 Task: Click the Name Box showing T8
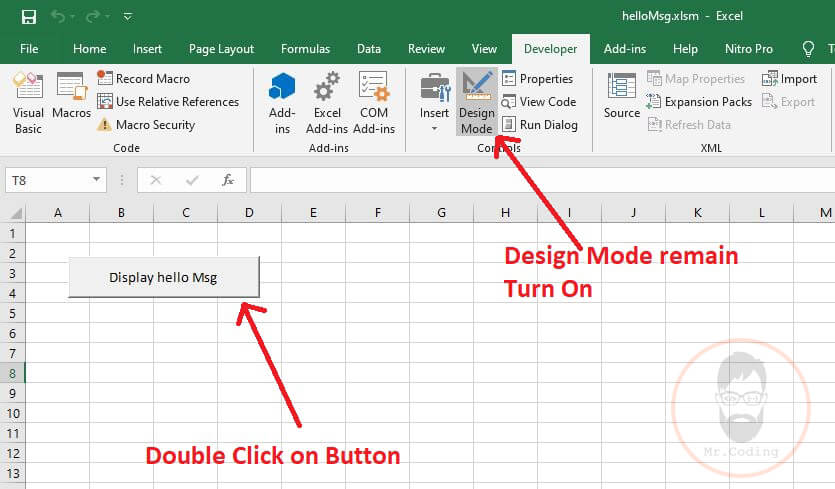tap(47, 181)
